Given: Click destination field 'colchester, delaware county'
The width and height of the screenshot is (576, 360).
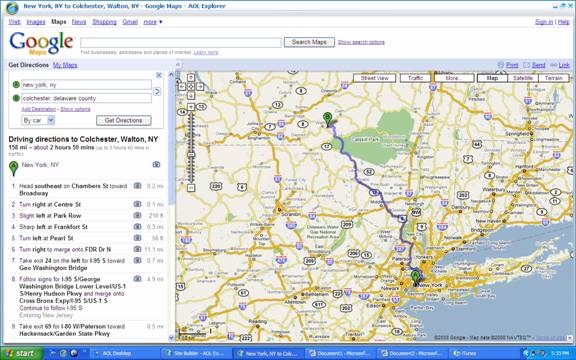Looking at the screenshot, I should point(86,98).
